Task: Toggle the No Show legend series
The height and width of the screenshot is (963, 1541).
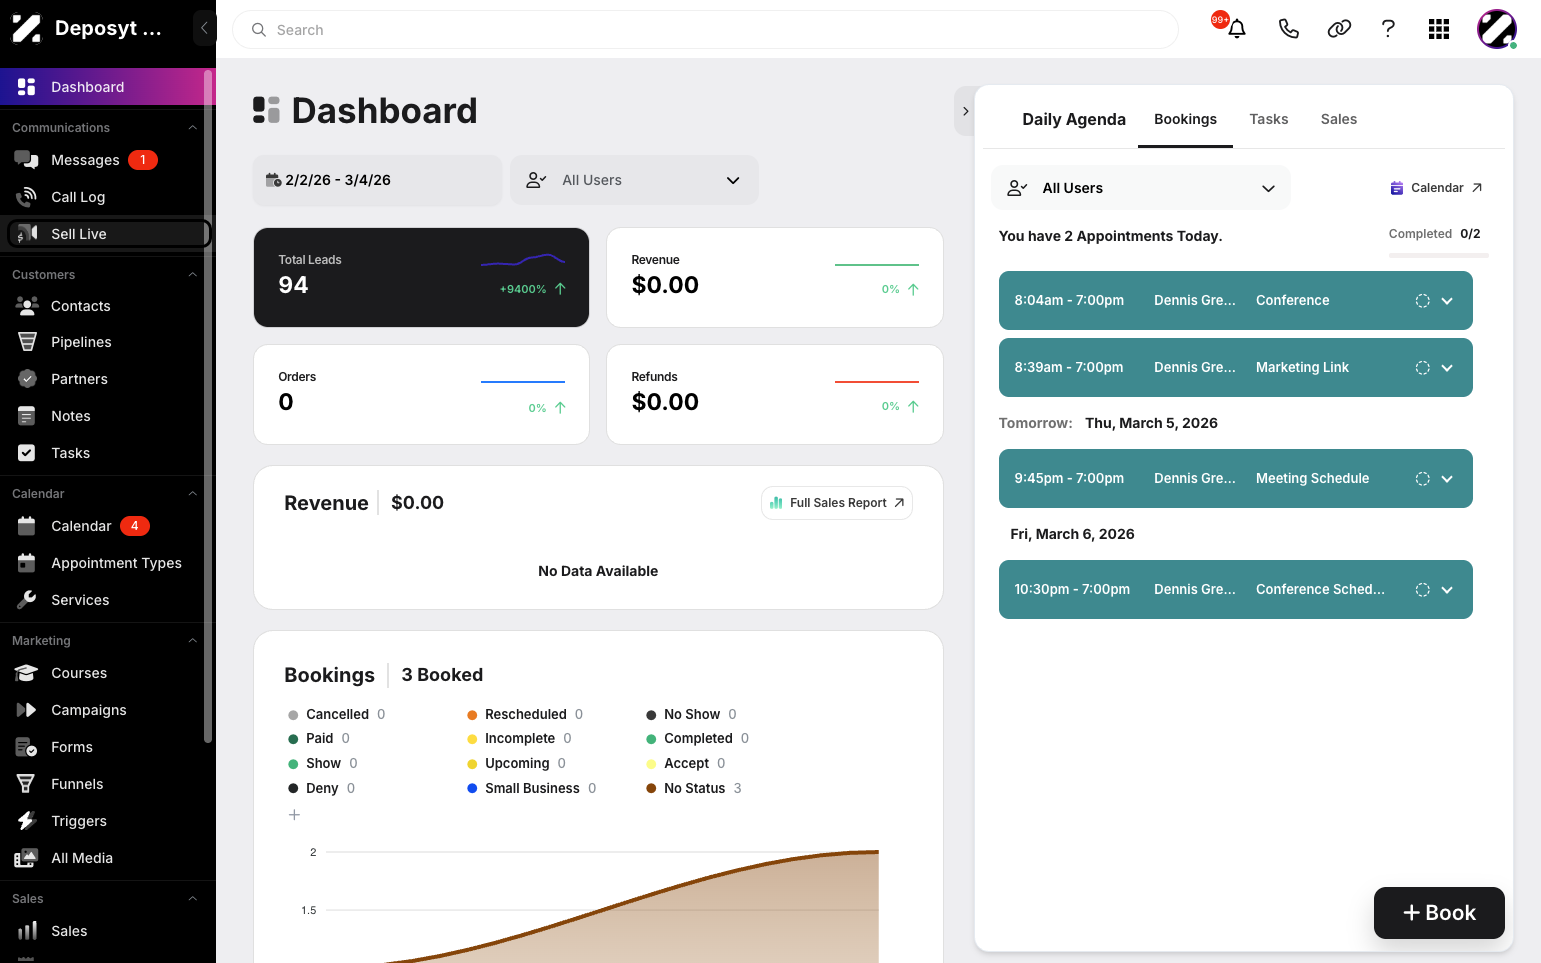Action: point(691,714)
